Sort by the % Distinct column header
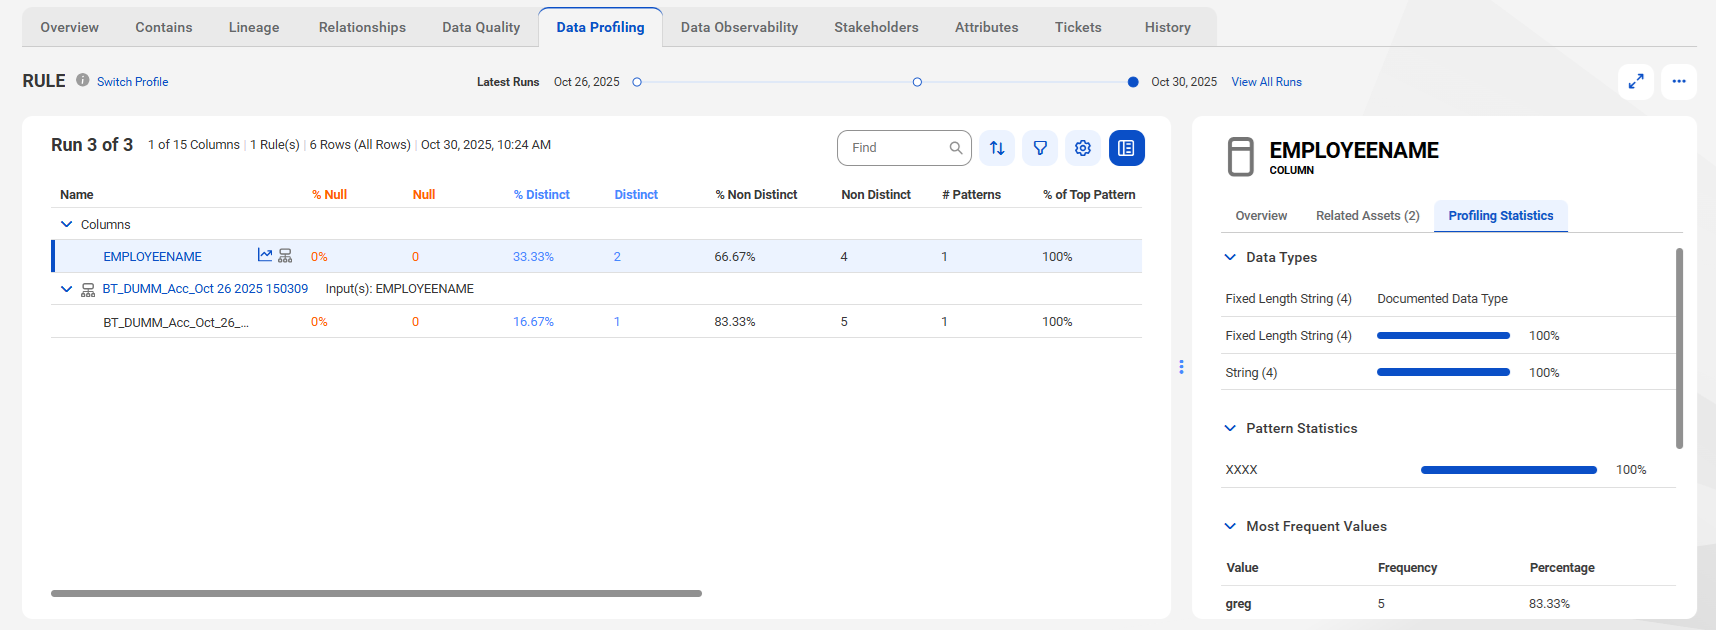 541,195
